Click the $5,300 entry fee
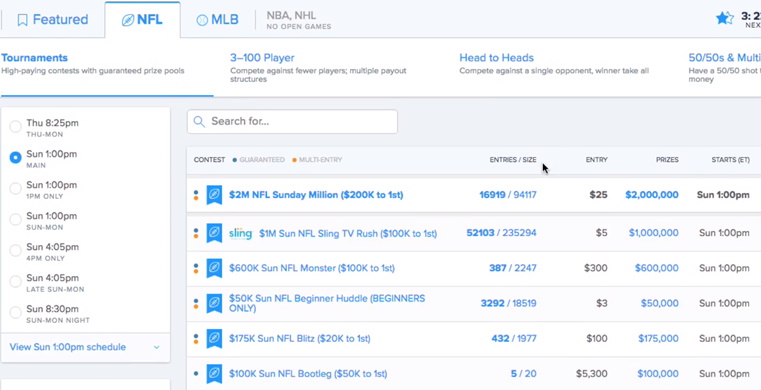761x390 pixels. click(592, 374)
